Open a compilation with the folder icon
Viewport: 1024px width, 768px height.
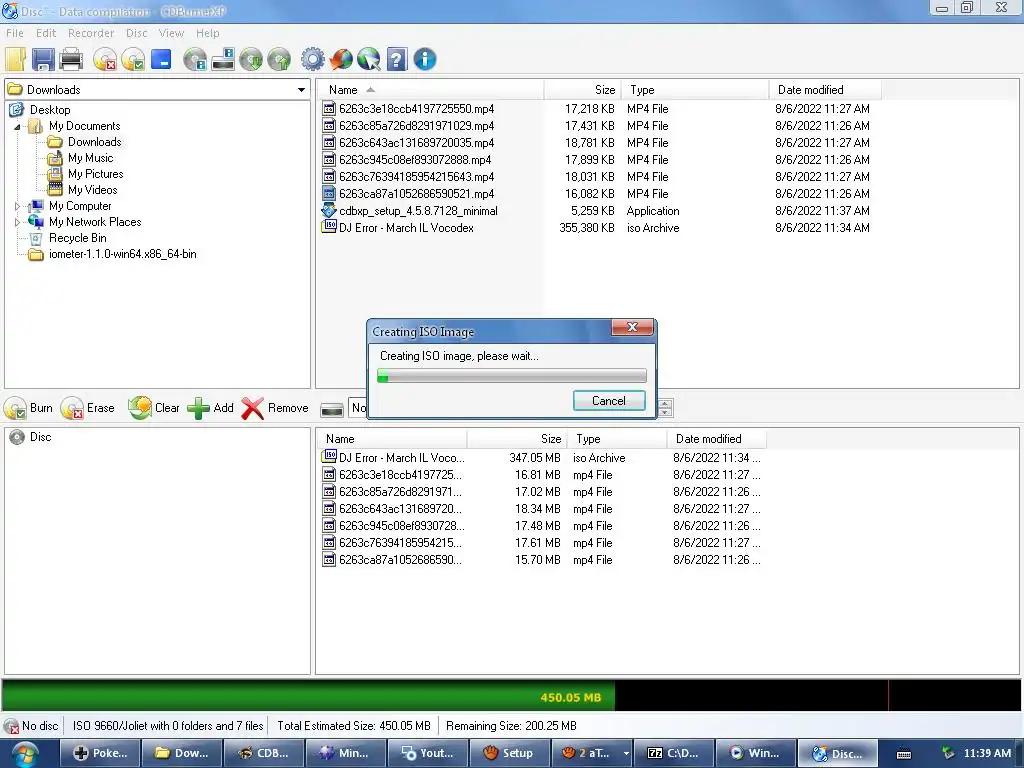tap(16, 59)
